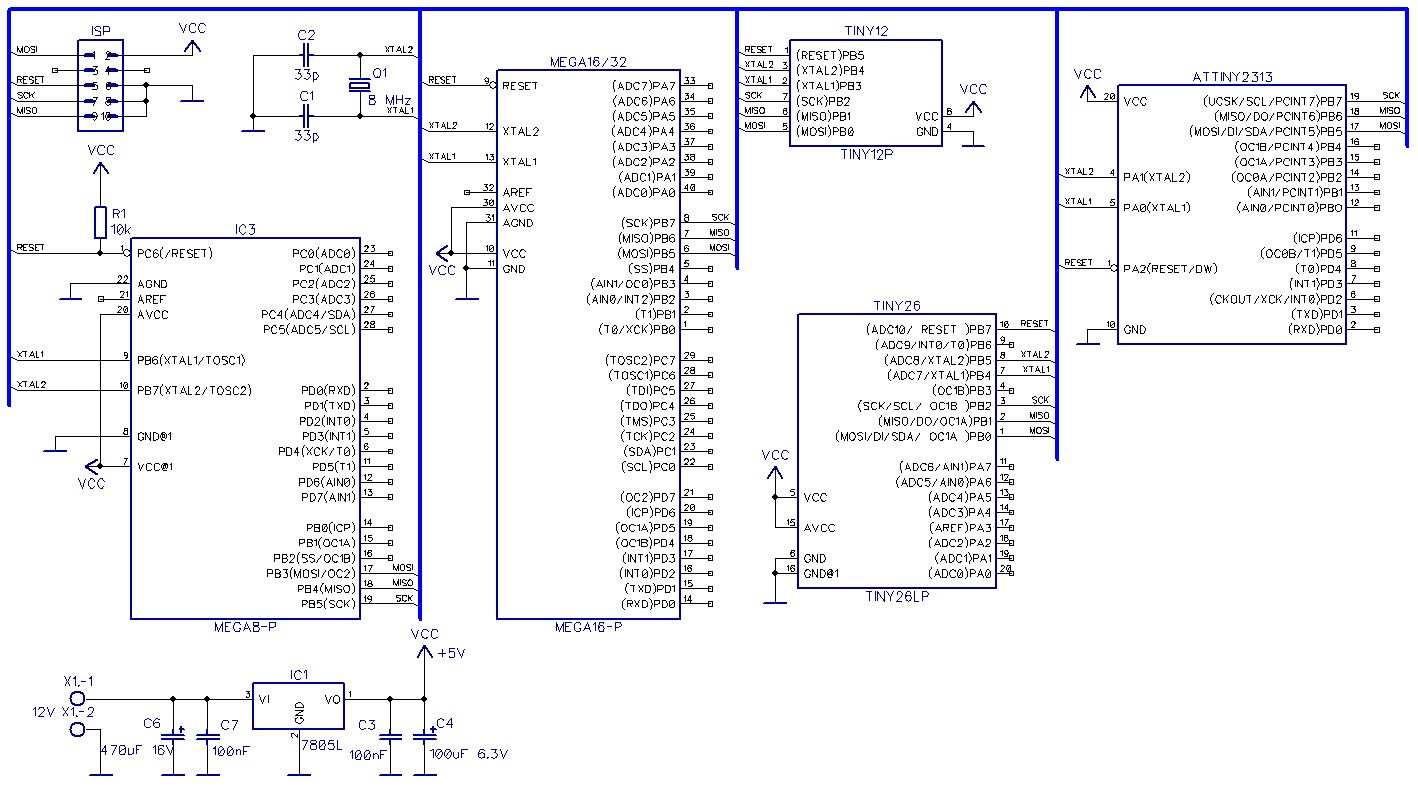Click the PA1(XTAL2) pin label

point(1157,177)
